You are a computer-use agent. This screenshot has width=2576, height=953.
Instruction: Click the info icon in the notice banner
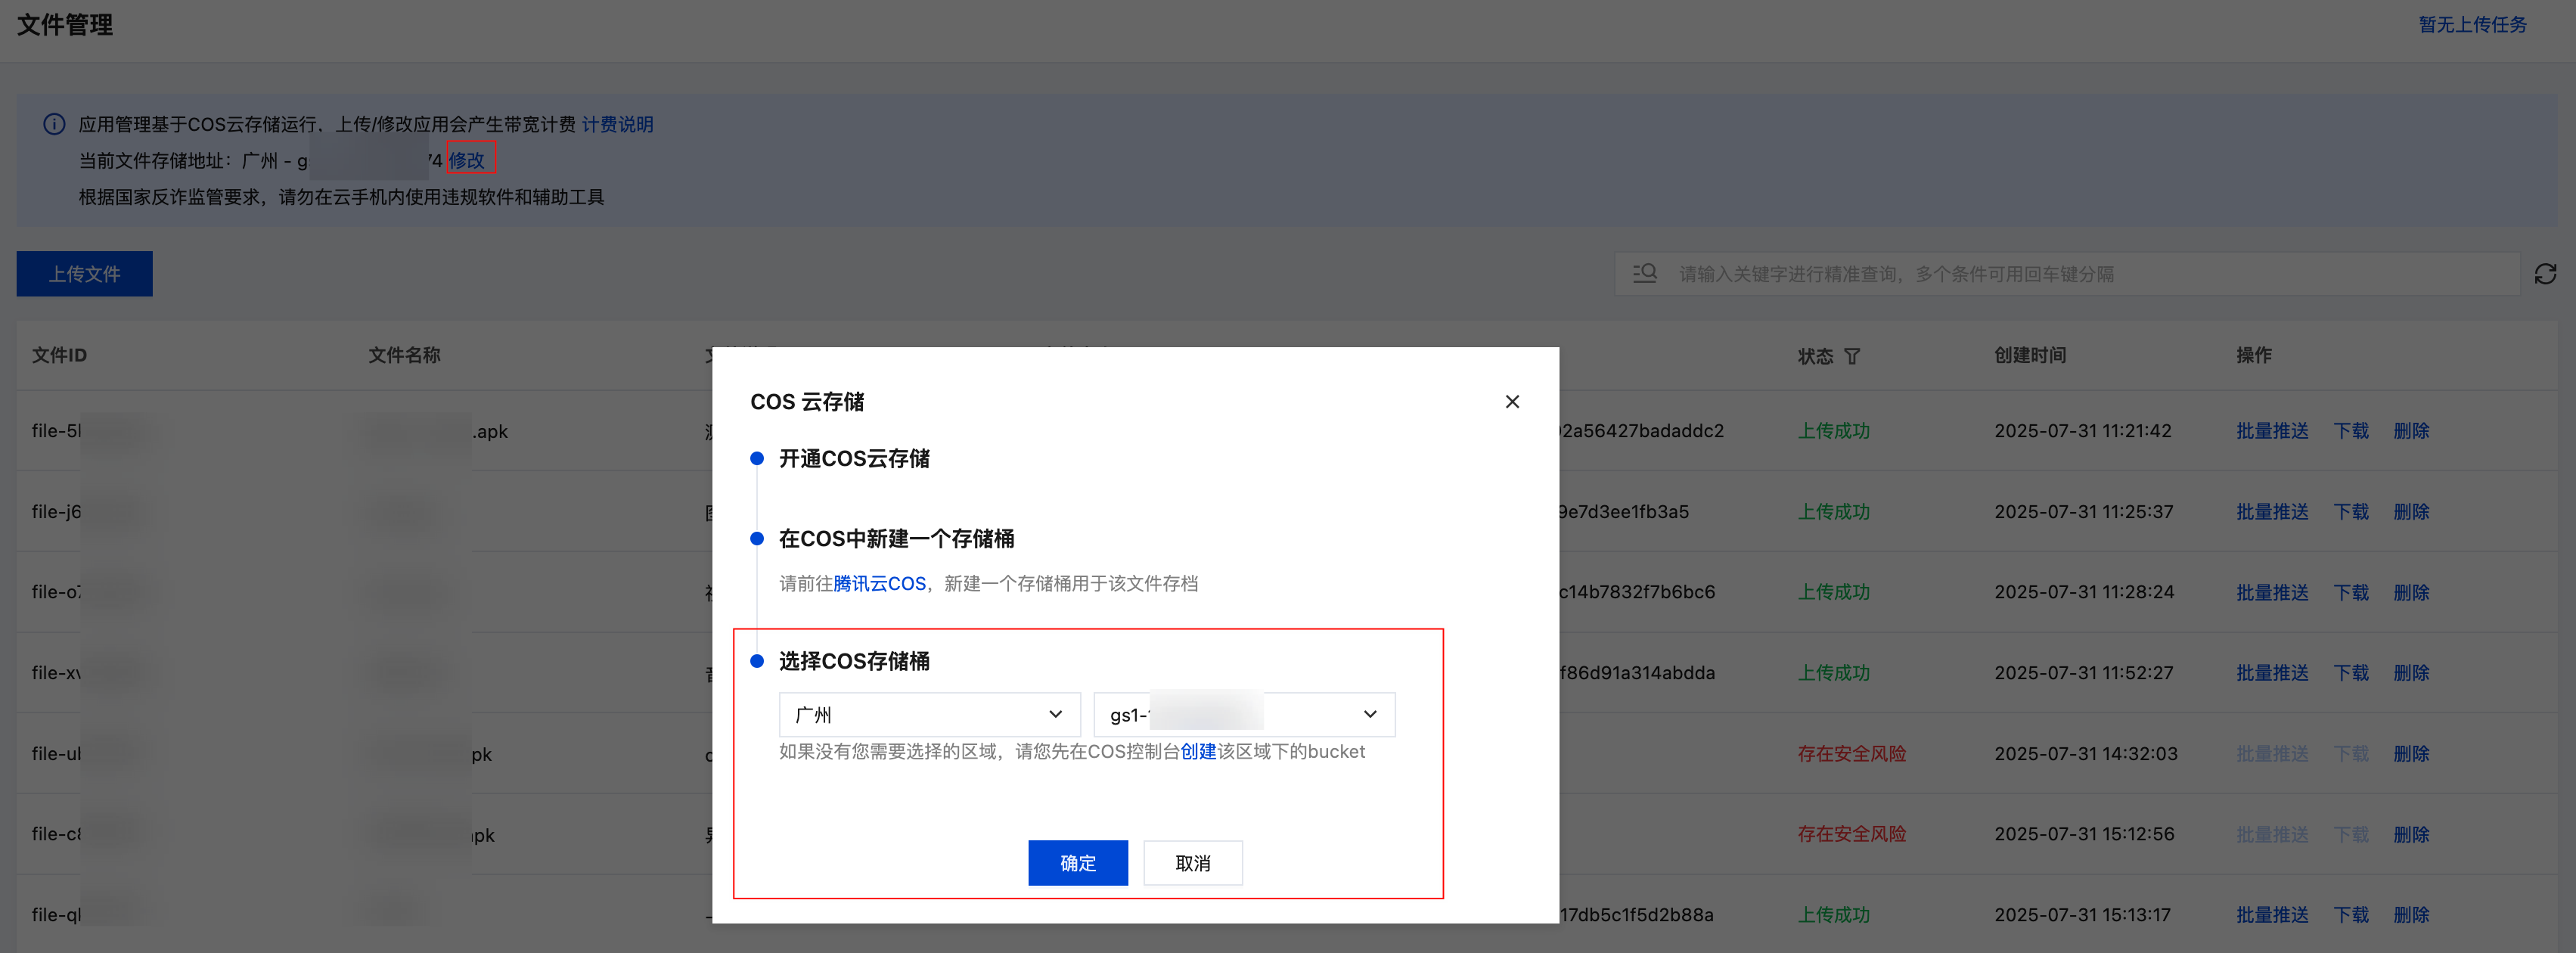[54, 124]
